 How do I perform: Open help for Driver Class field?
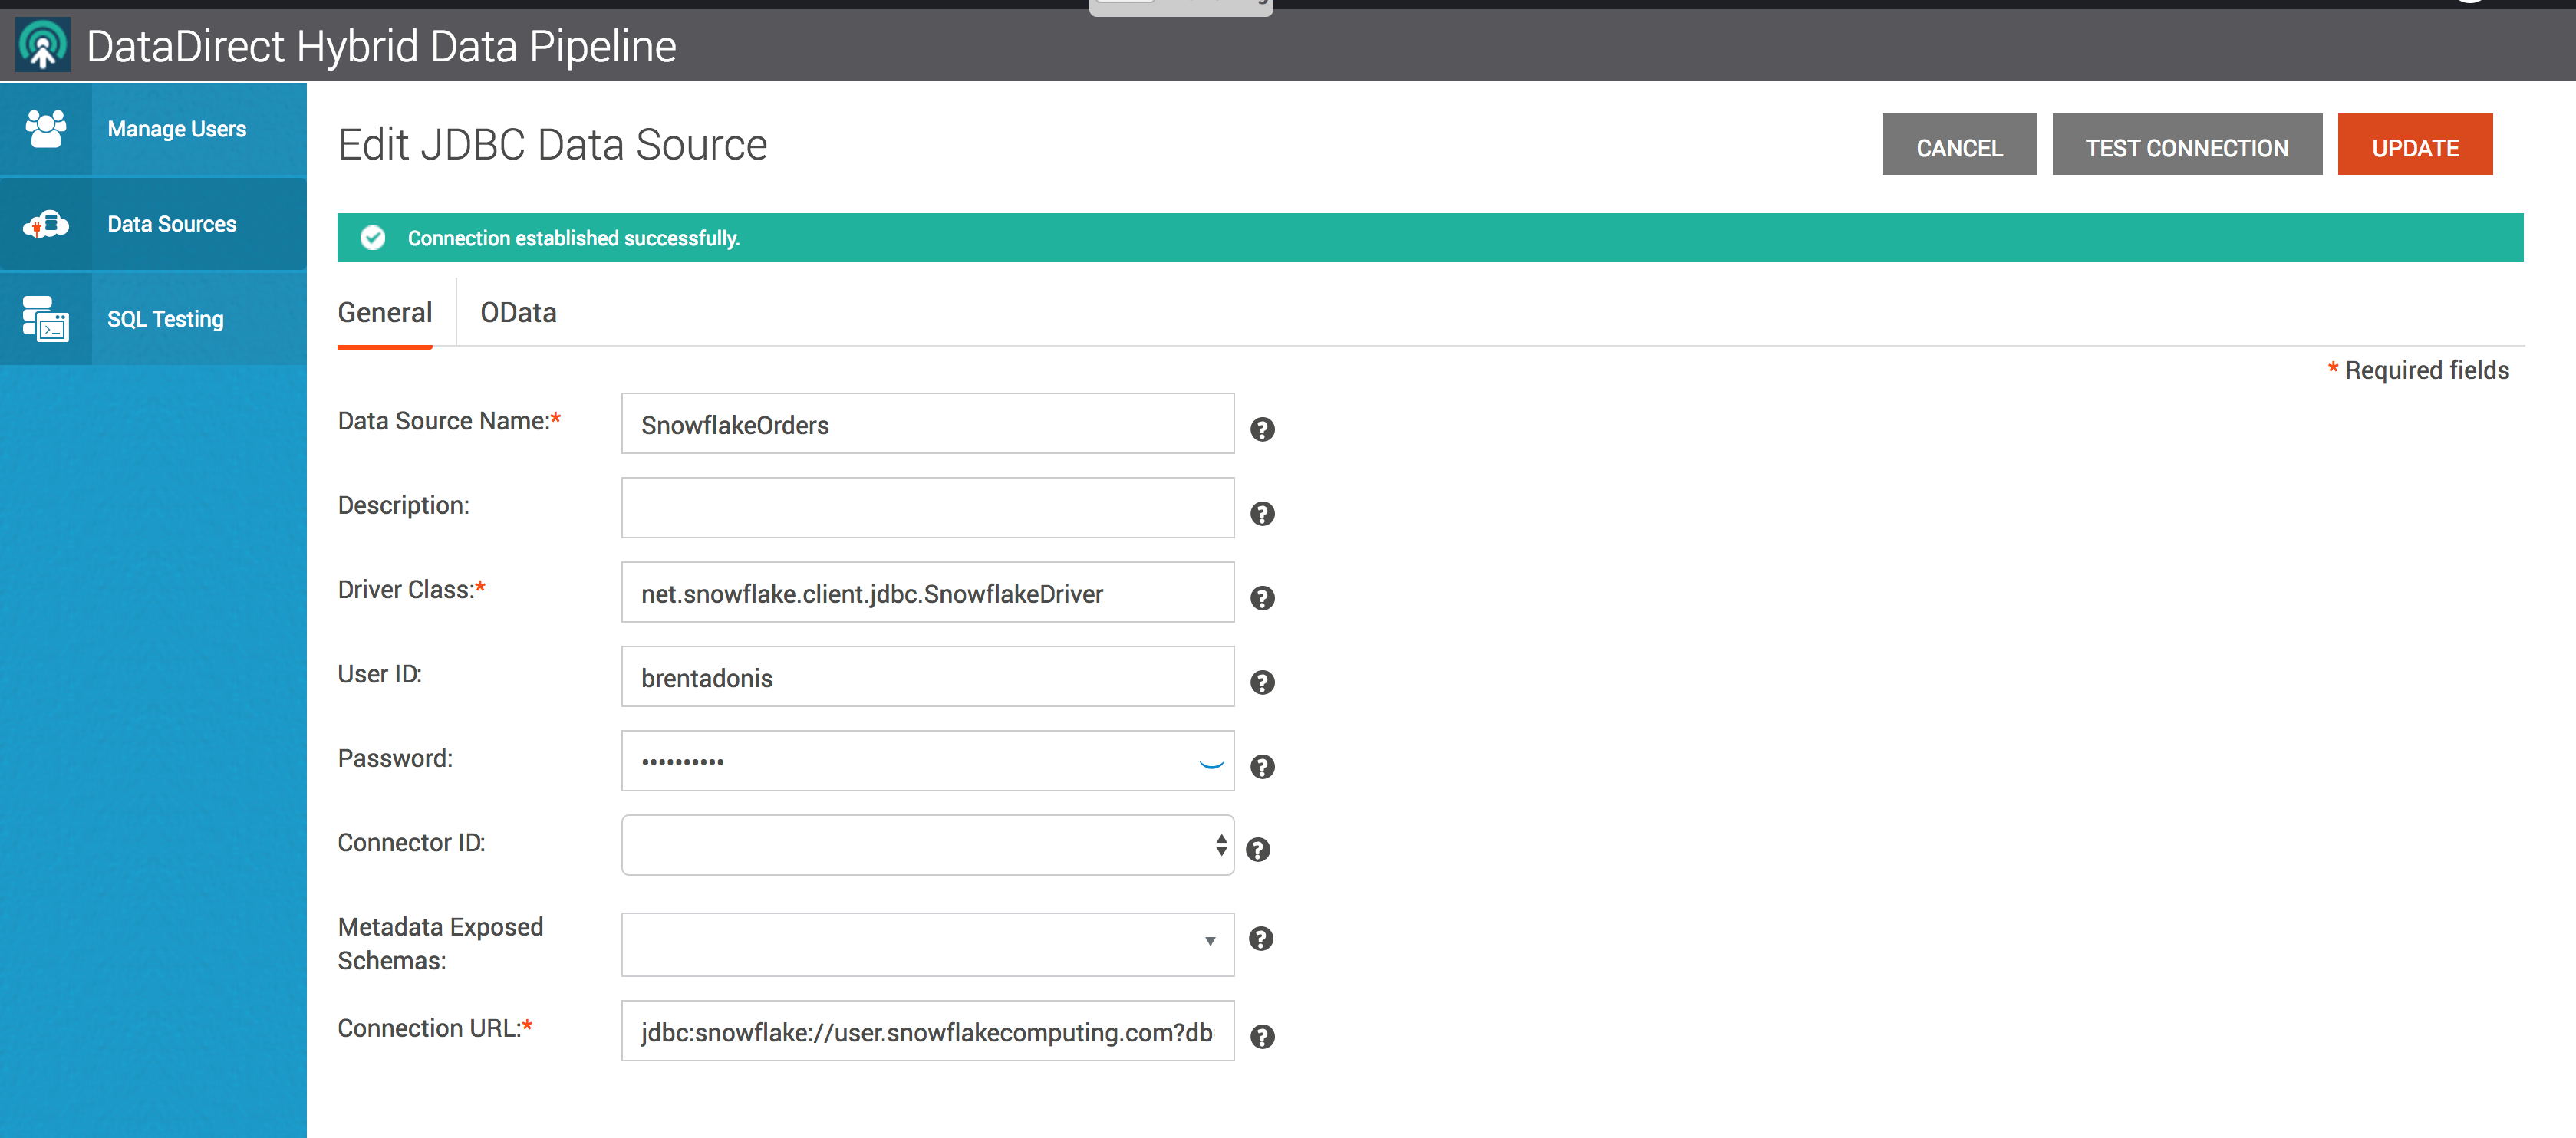1262,598
